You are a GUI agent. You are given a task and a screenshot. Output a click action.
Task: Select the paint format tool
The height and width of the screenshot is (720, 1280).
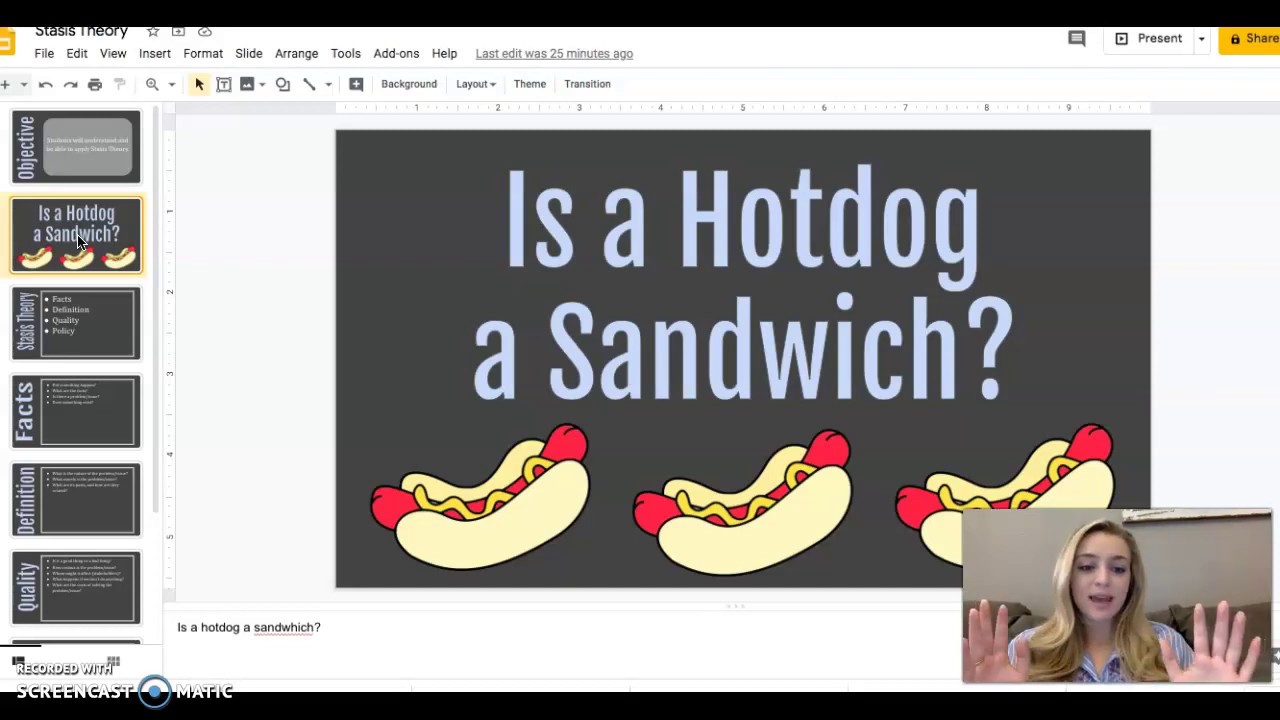pos(120,84)
